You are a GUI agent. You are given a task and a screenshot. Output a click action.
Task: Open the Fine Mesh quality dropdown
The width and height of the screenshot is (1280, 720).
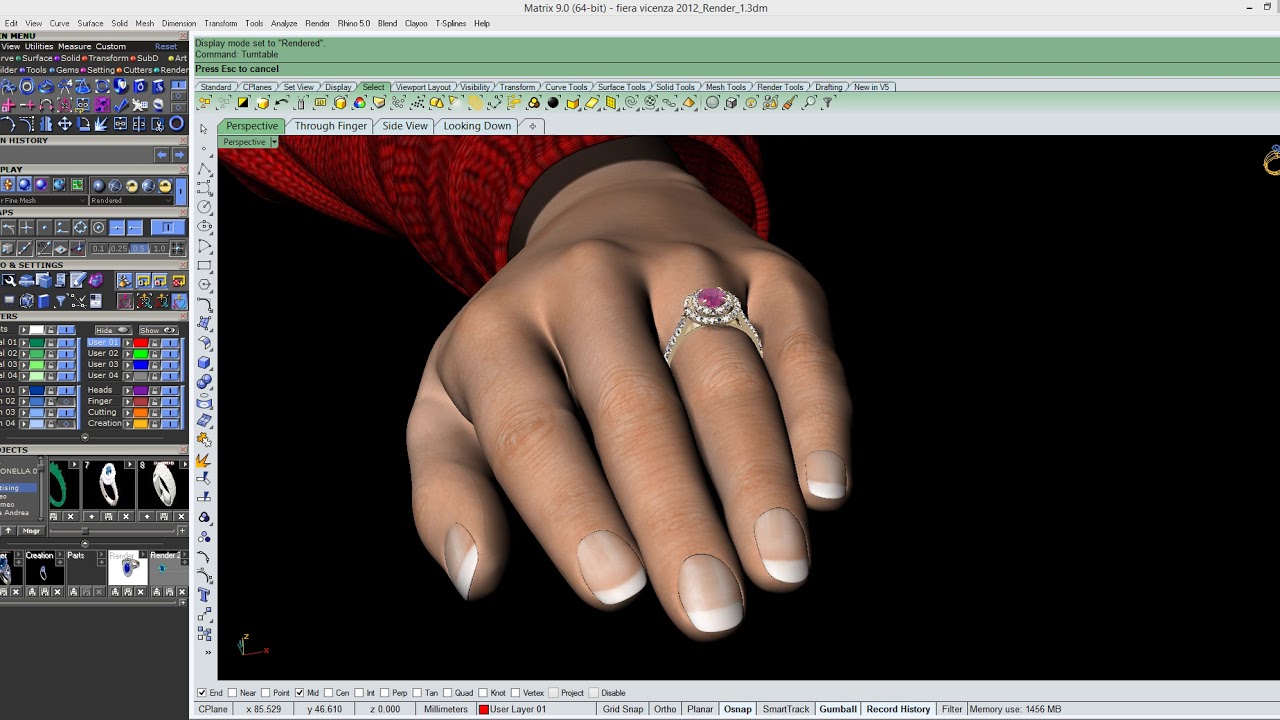coord(43,200)
